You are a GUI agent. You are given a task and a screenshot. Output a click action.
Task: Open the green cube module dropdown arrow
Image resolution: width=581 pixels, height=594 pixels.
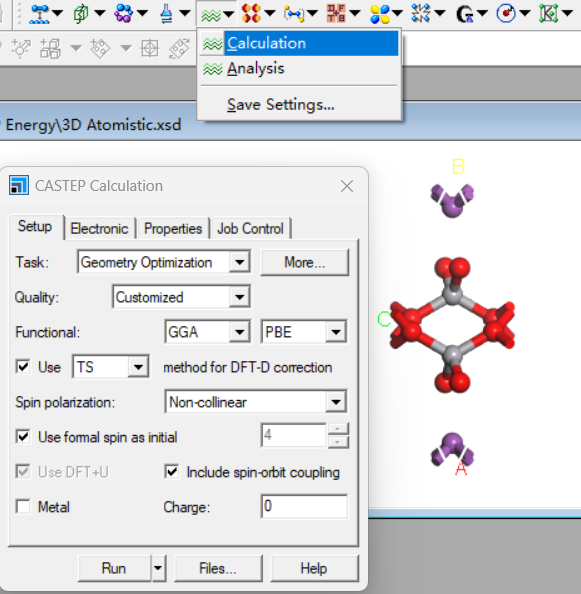point(100,14)
